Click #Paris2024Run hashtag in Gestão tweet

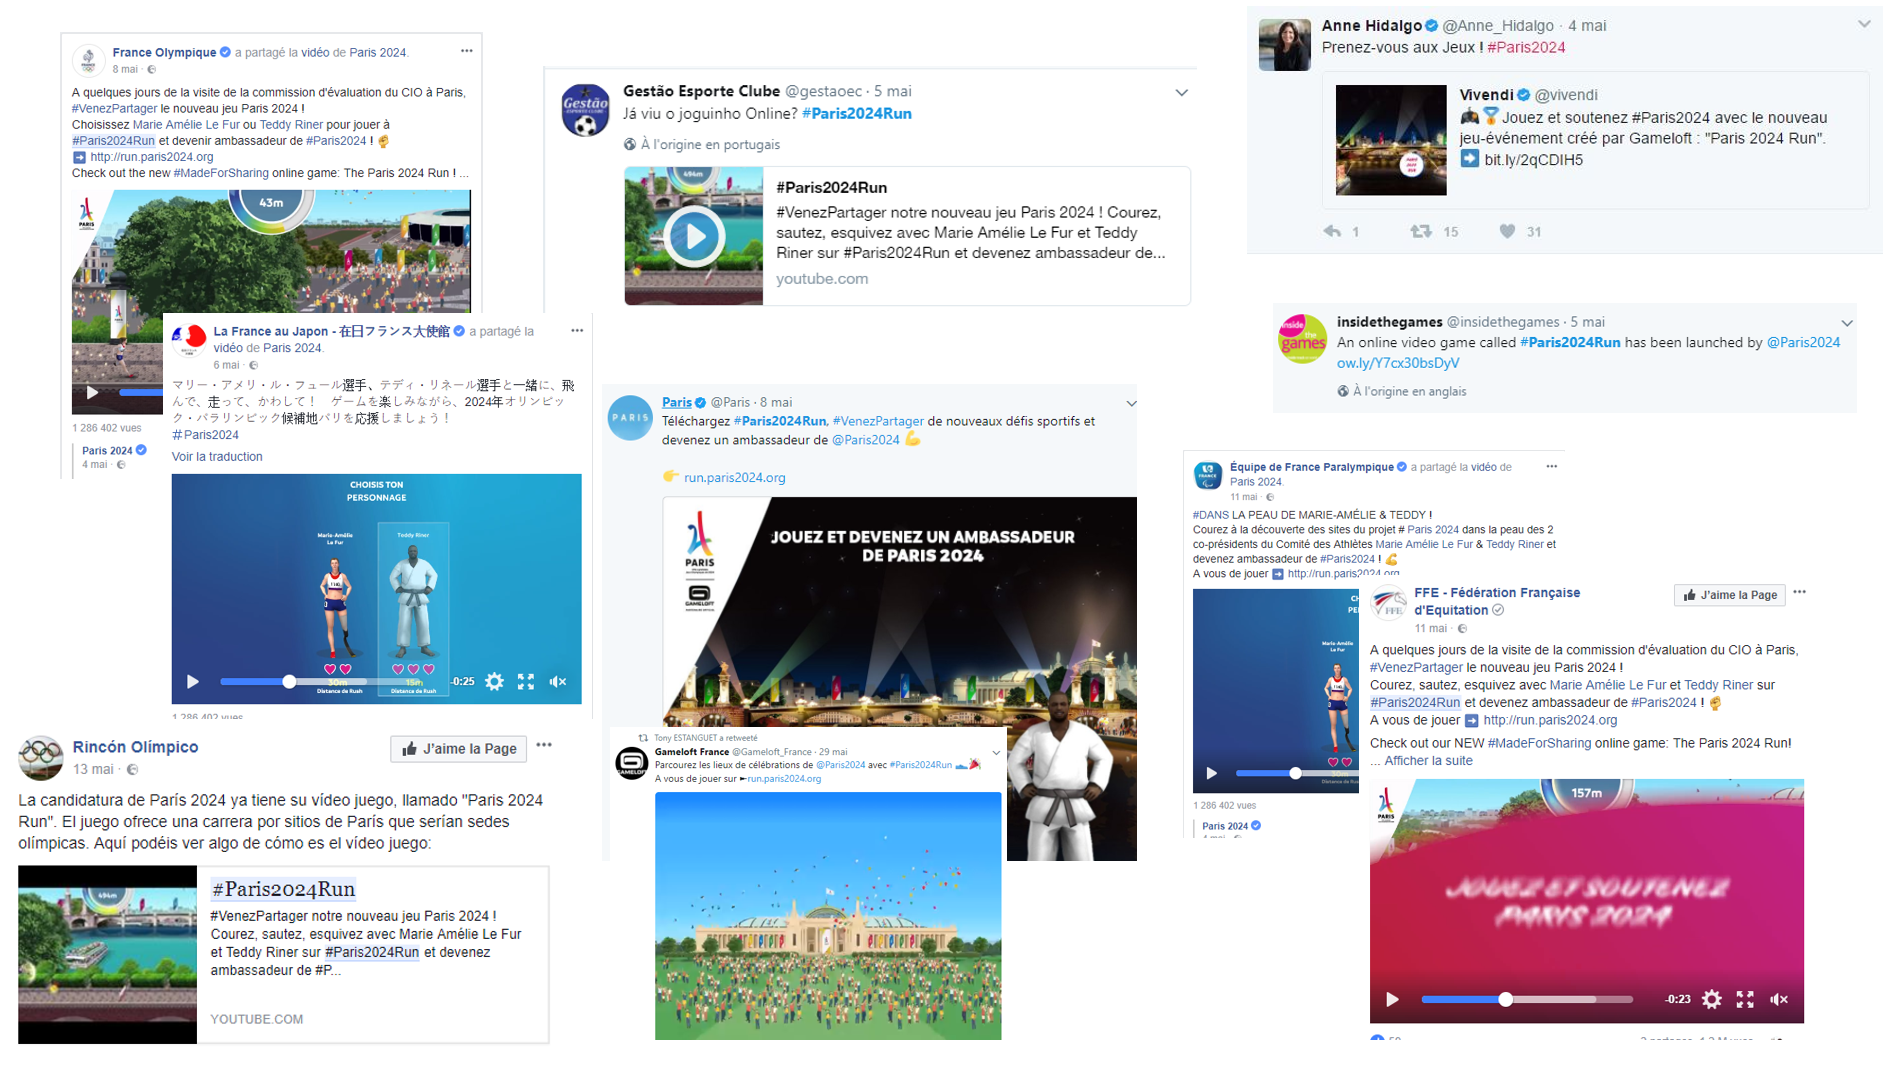pyautogui.click(x=857, y=113)
